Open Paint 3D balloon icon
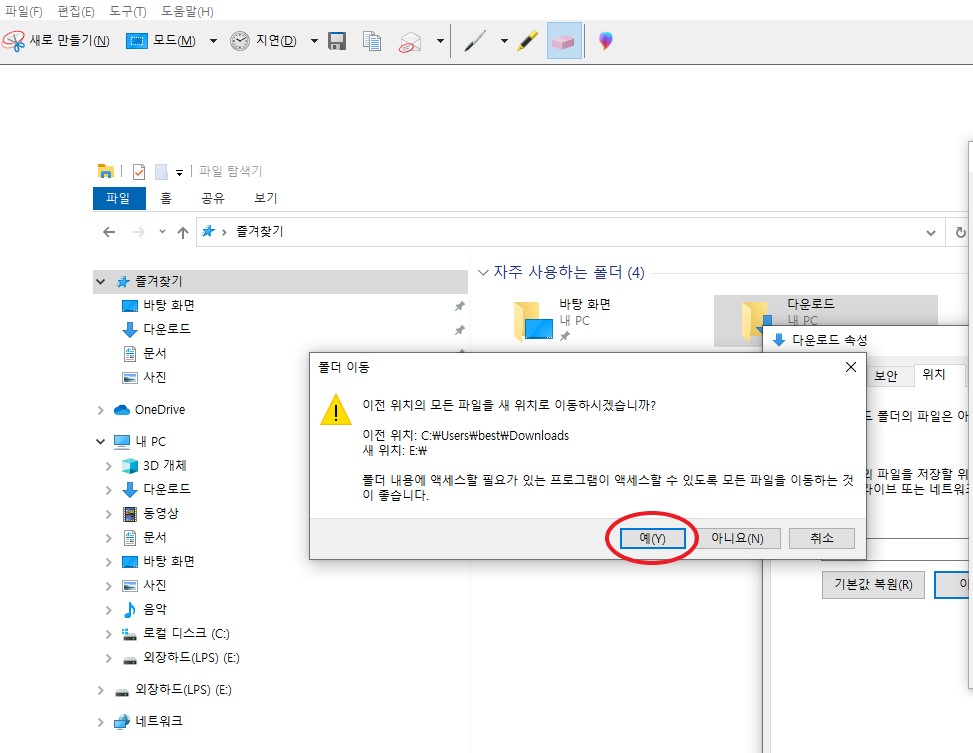 (x=606, y=41)
